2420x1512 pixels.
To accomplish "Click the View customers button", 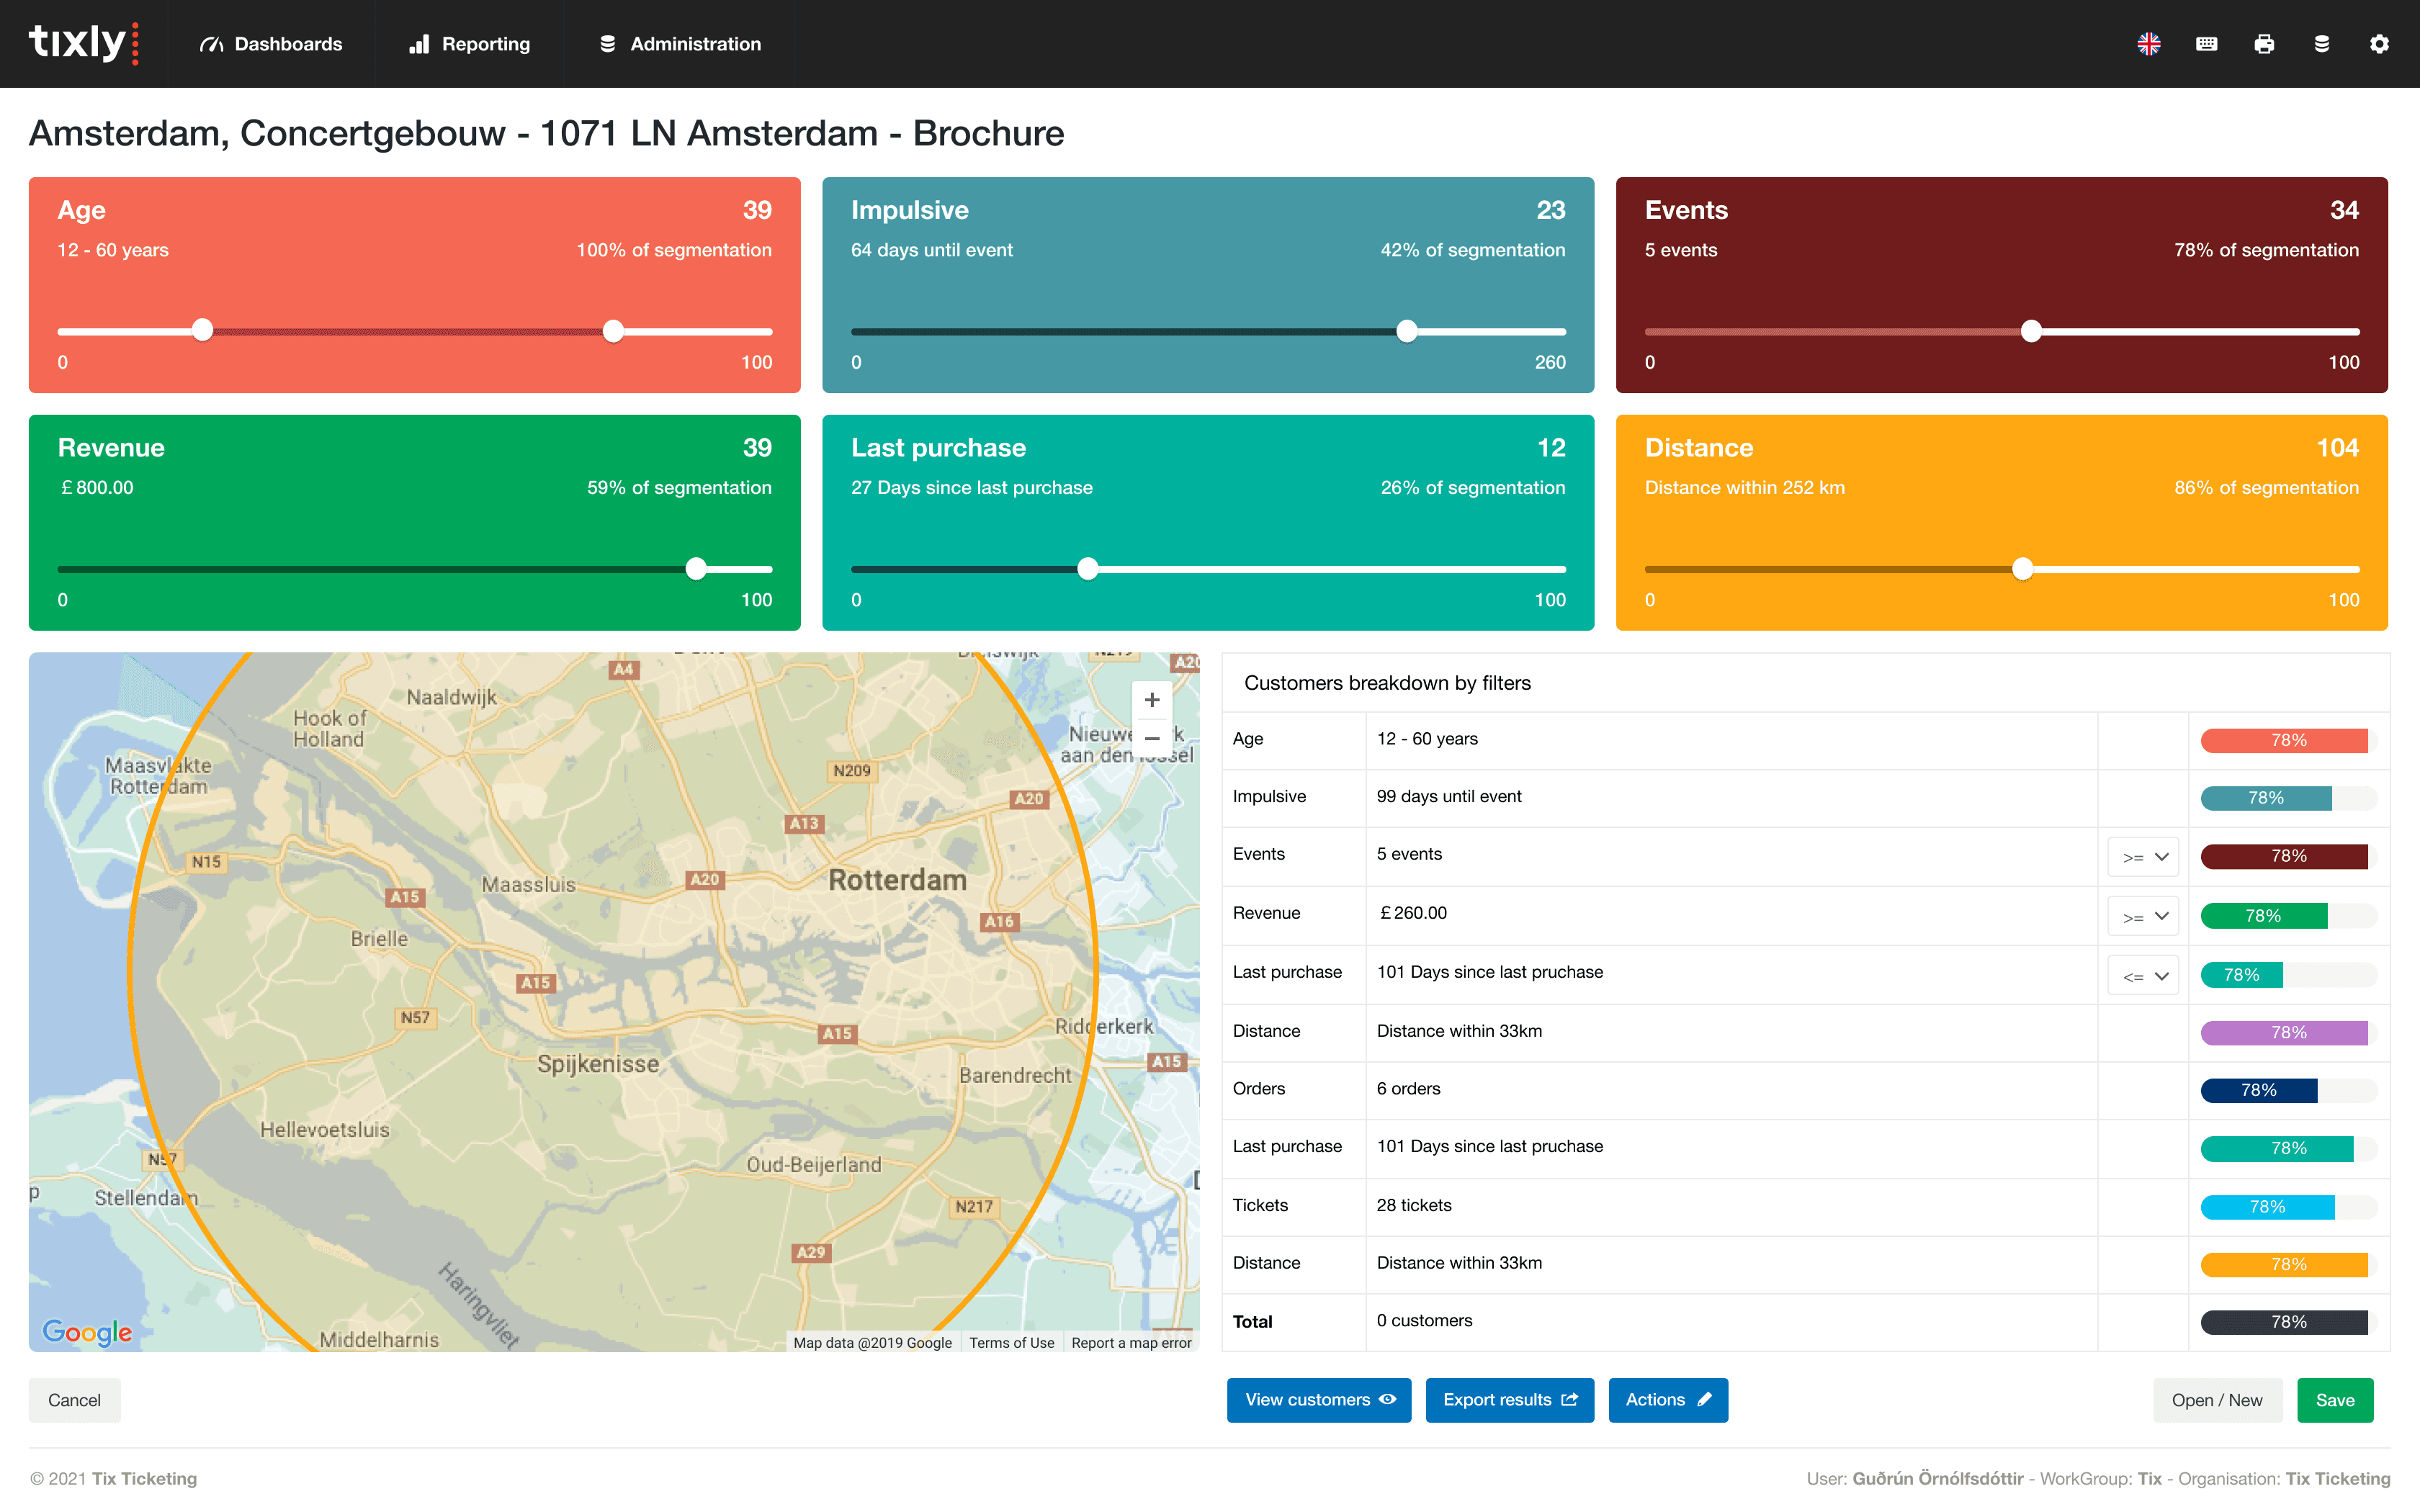I will pos(1318,1400).
